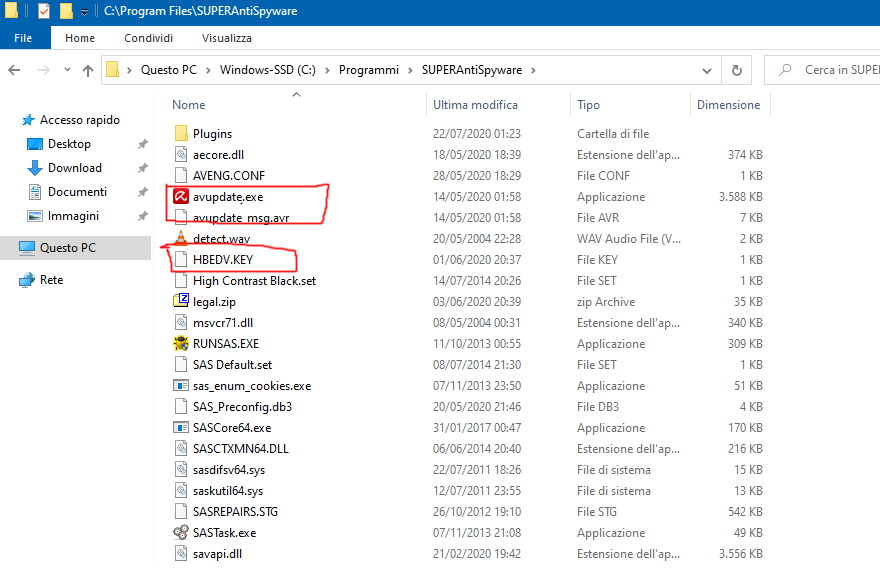Expand chevron after Windows-SSD (C:) breadcrumb
The image size is (880, 570).
click(x=327, y=70)
